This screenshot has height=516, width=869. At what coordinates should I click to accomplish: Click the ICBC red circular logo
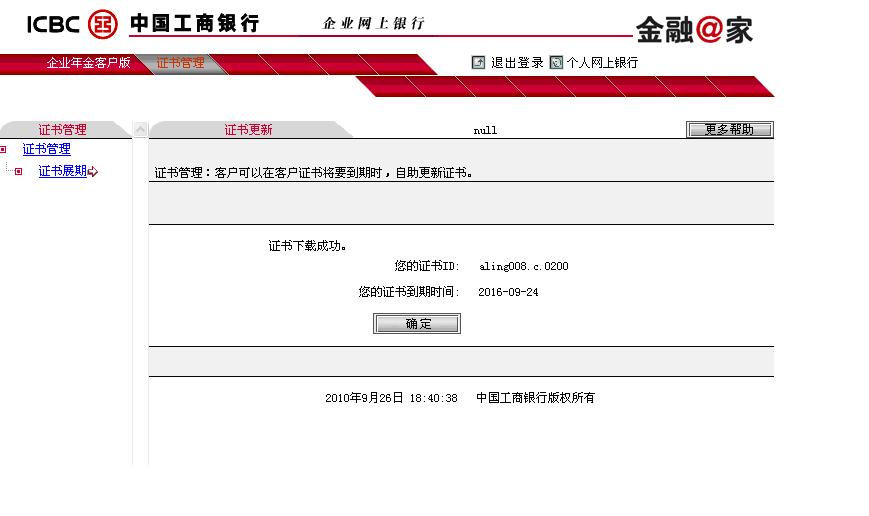click(x=103, y=24)
